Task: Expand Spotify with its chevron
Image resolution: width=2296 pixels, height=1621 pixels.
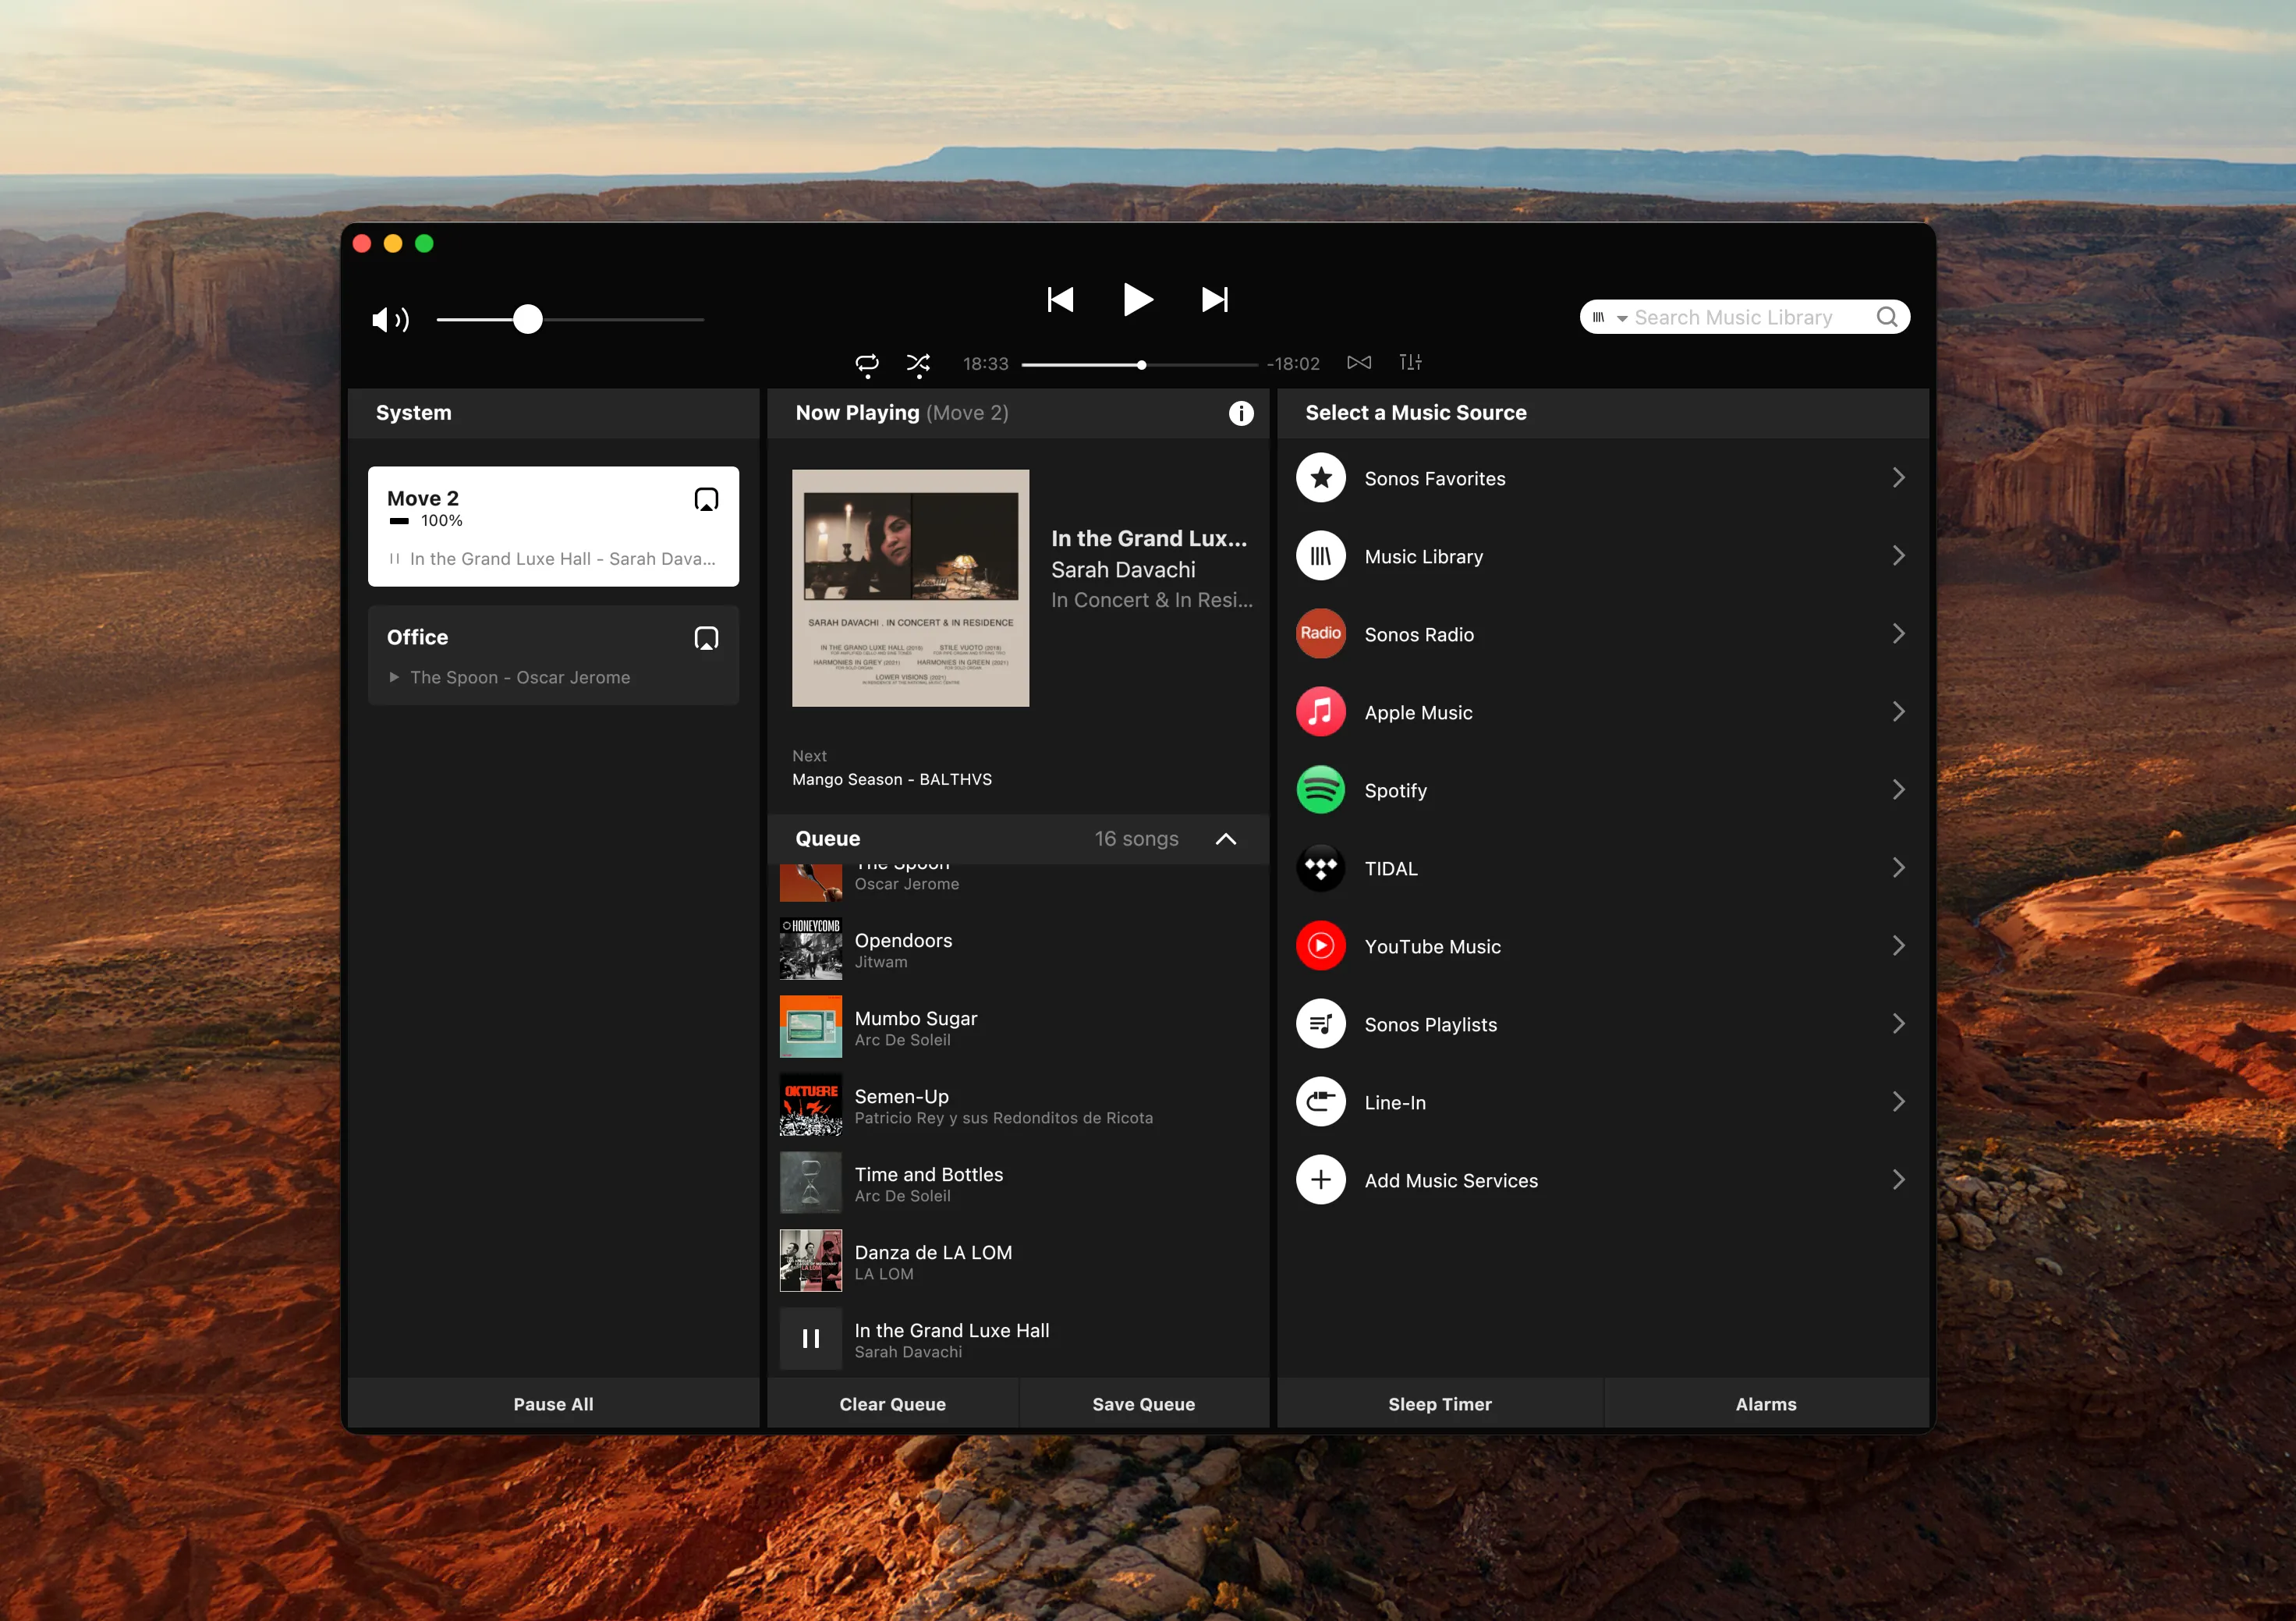Action: [x=1898, y=790]
